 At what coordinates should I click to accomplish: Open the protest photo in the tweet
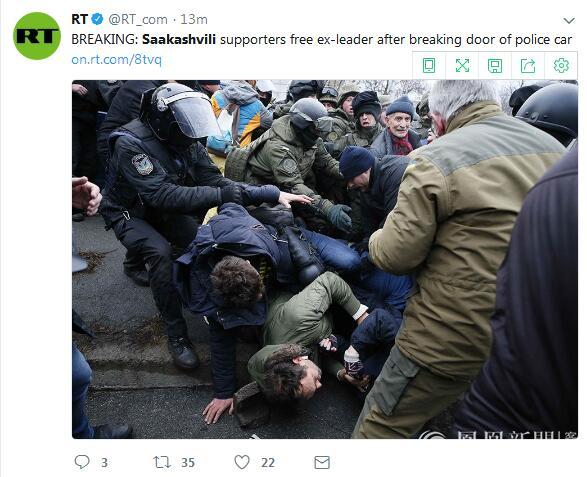point(325,259)
